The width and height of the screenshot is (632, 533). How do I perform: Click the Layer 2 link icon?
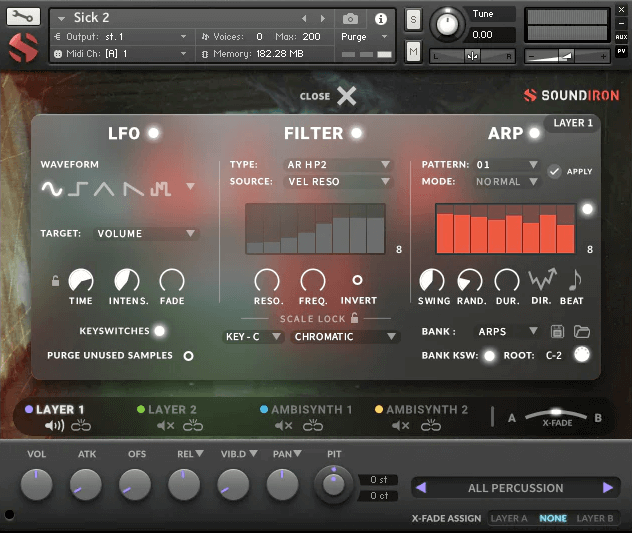coord(193,425)
